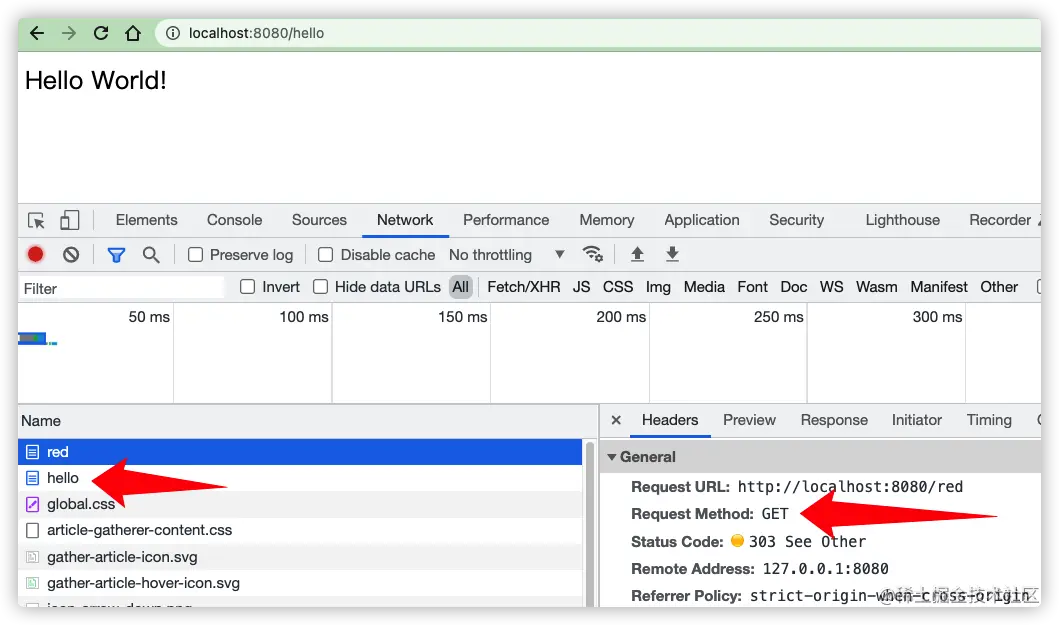This screenshot has height=625, width=1059.
Task: Filter requests by JS type
Action: (582, 287)
